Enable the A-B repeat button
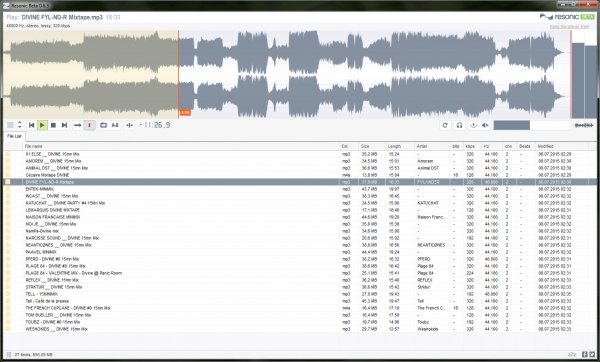 tap(115, 125)
